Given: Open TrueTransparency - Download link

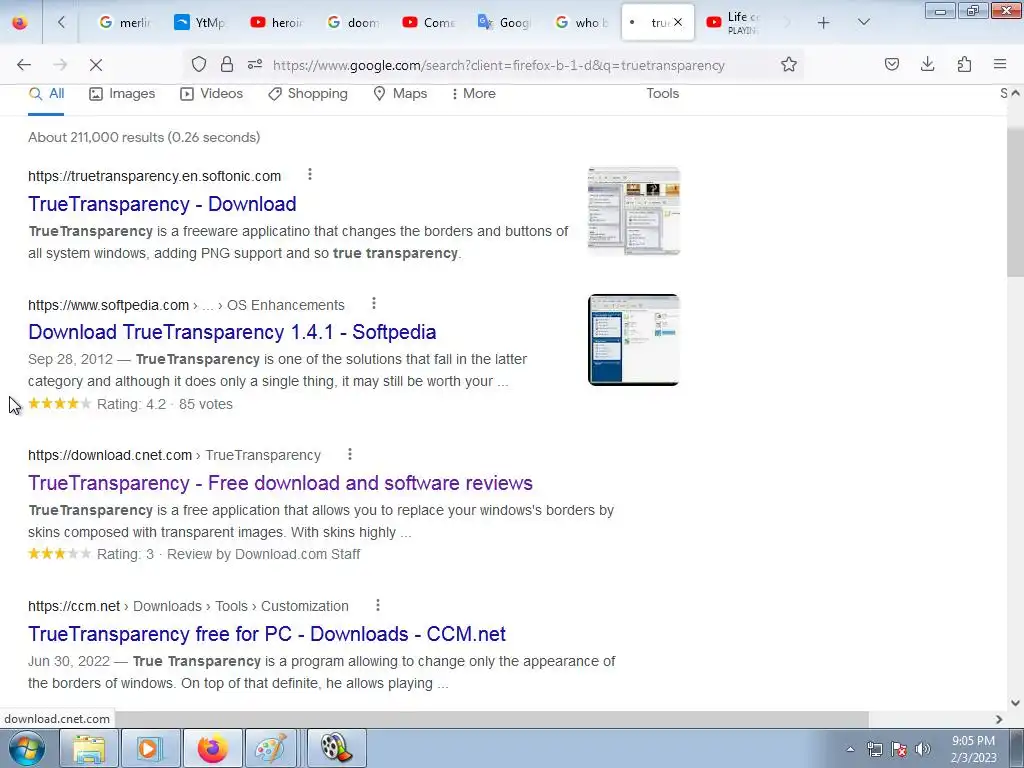Looking at the screenshot, I should (x=162, y=204).
